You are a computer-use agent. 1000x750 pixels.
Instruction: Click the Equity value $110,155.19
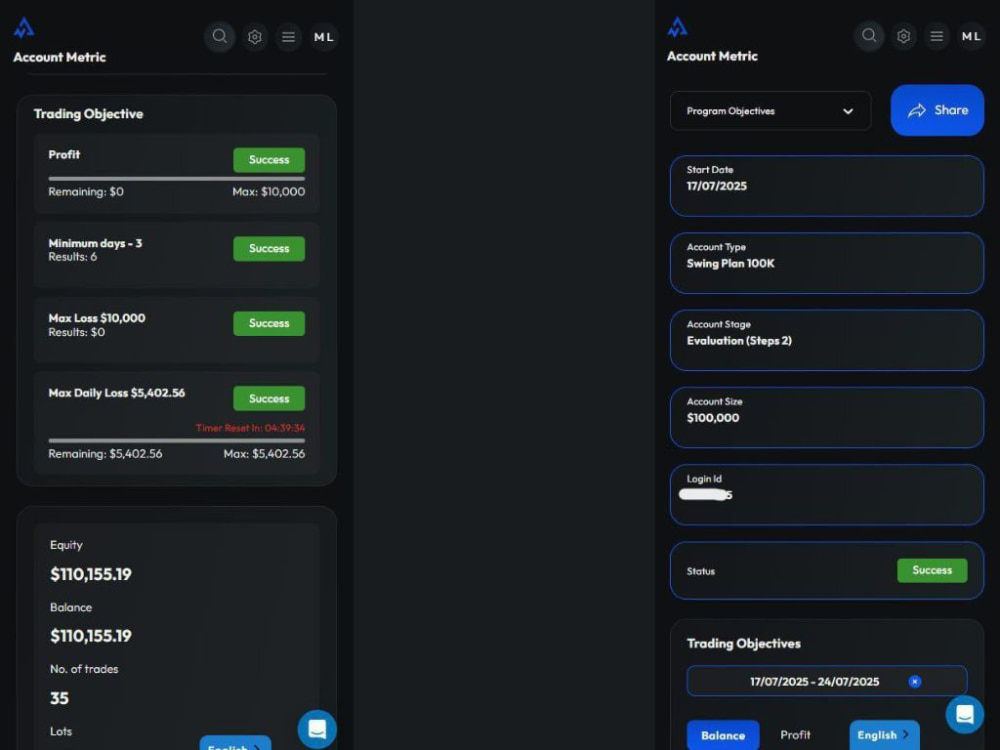tap(91, 574)
